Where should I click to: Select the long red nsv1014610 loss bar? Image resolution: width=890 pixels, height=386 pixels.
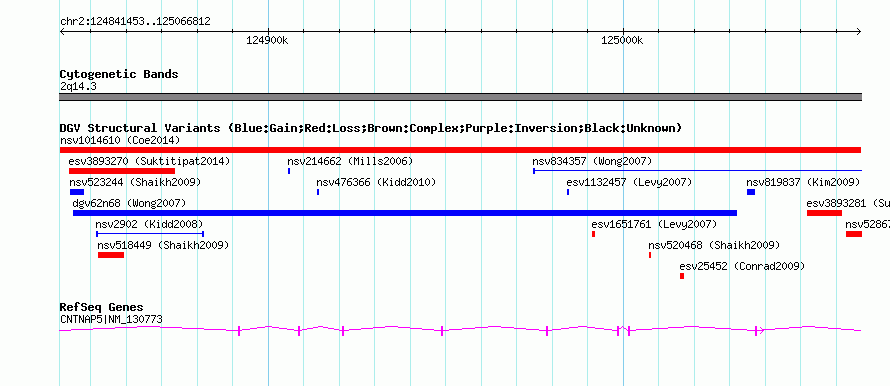pyautogui.click(x=460, y=150)
